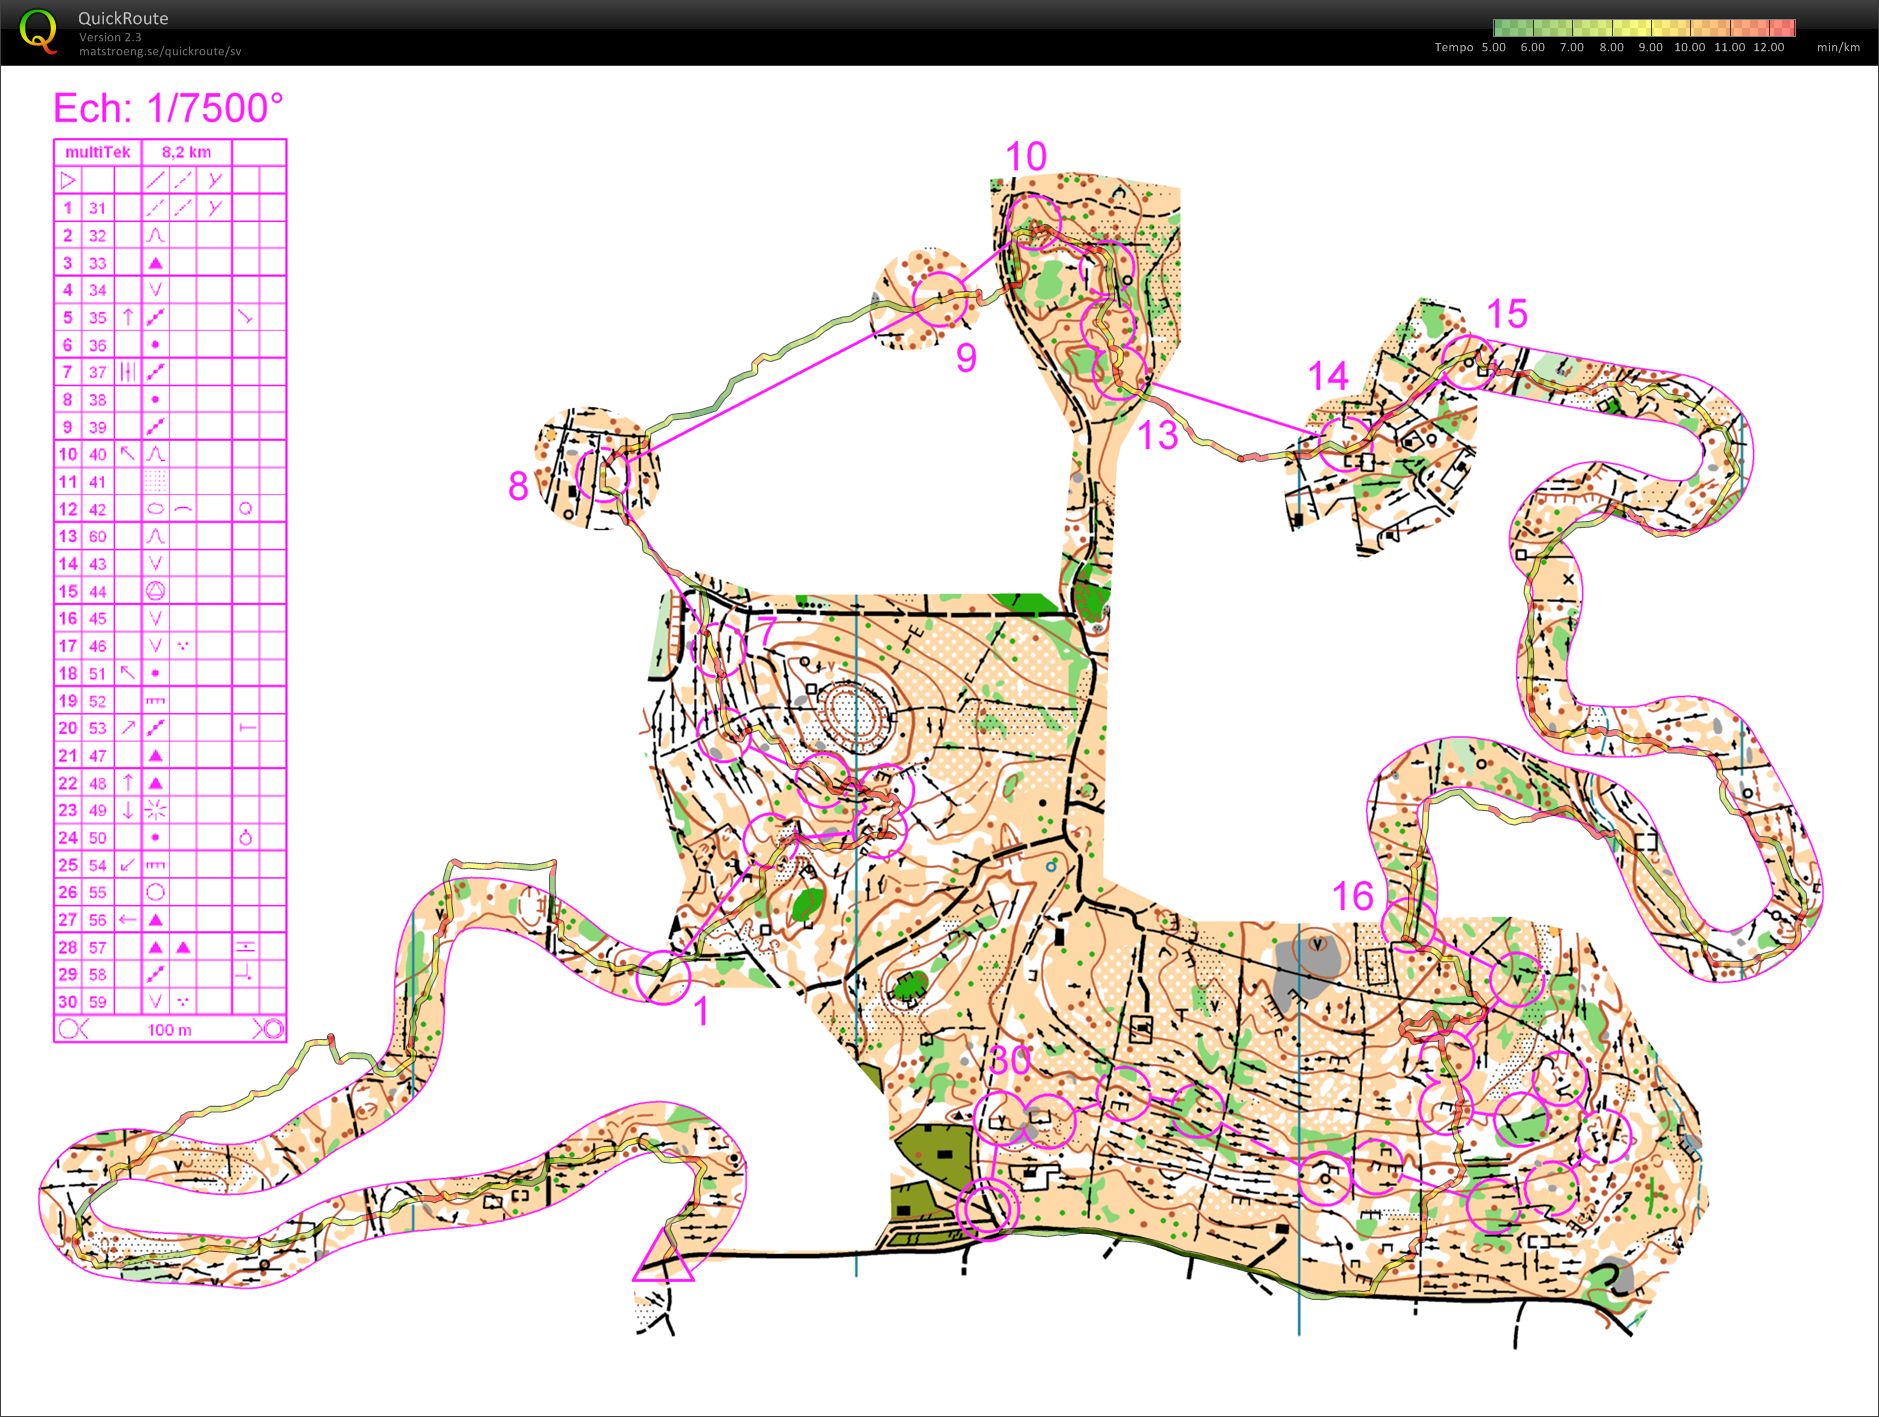Click control code 40 in the table
Screen dimensions: 1879x1417
[x=97, y=454]
